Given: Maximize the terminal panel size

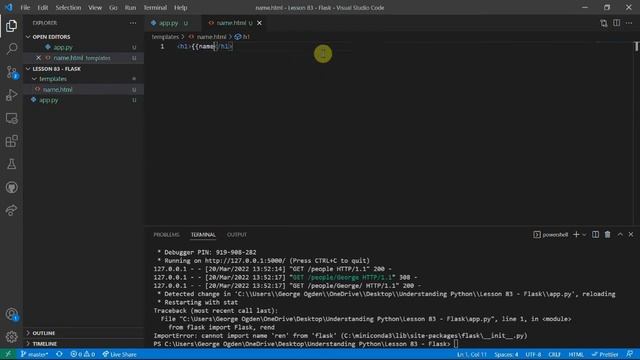Looking at the screenshot, I should (x=620, y=235).
